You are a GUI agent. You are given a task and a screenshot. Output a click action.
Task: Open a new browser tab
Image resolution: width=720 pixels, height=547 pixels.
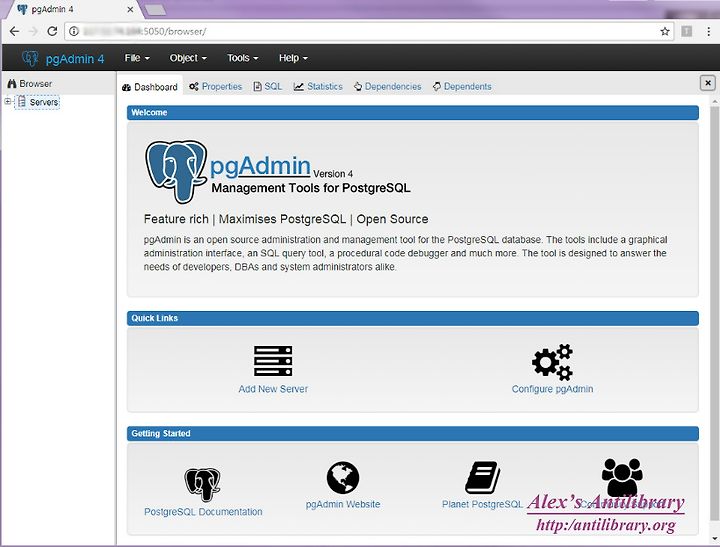click(x=155, y=10)
